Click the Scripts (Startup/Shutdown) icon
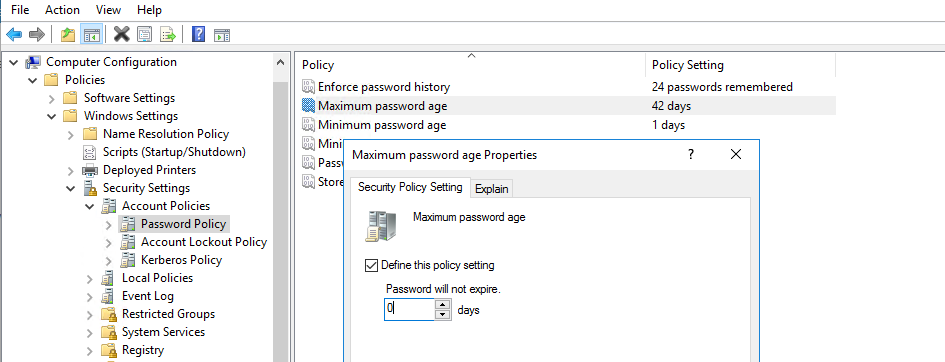This screenshot has height=362, width=945. click(x=90, y=152)
